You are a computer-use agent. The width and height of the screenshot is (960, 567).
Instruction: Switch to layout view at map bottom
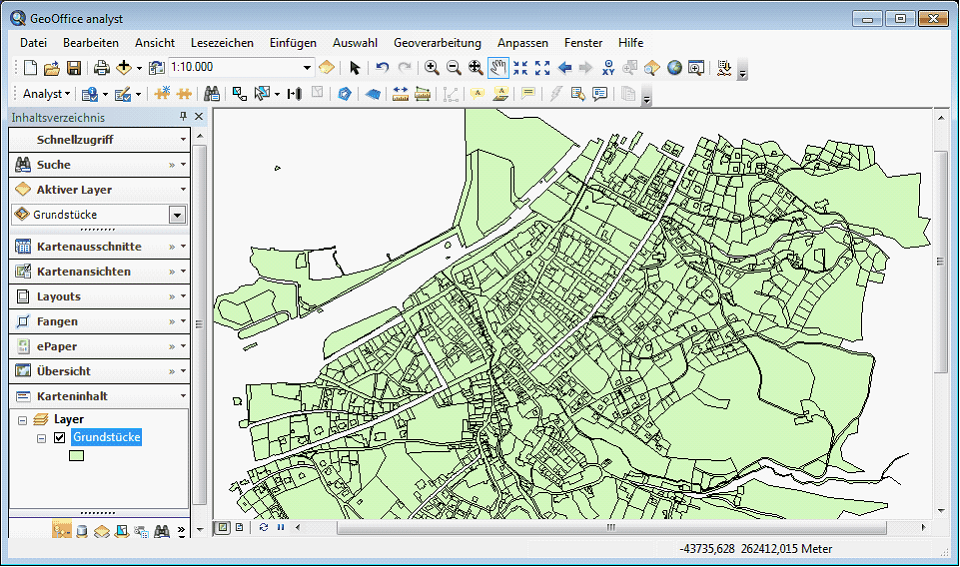point(239,527)
